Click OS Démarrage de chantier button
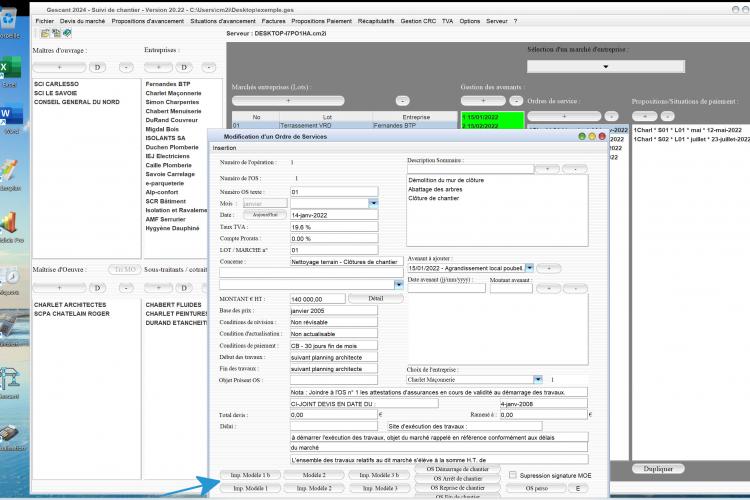750x500 pixels. pos(457,469)
